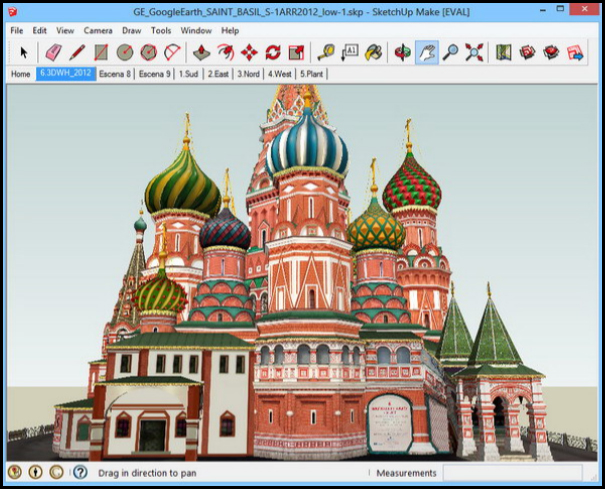The width and height of the screenshot is (605, 489).
Task: Open the Tools menu
Action: (x=161, y=30)
